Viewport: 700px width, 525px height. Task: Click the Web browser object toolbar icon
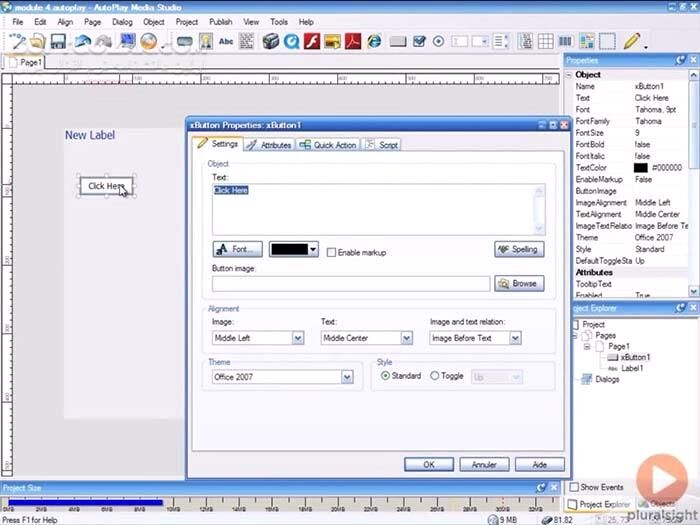[374, 41]
